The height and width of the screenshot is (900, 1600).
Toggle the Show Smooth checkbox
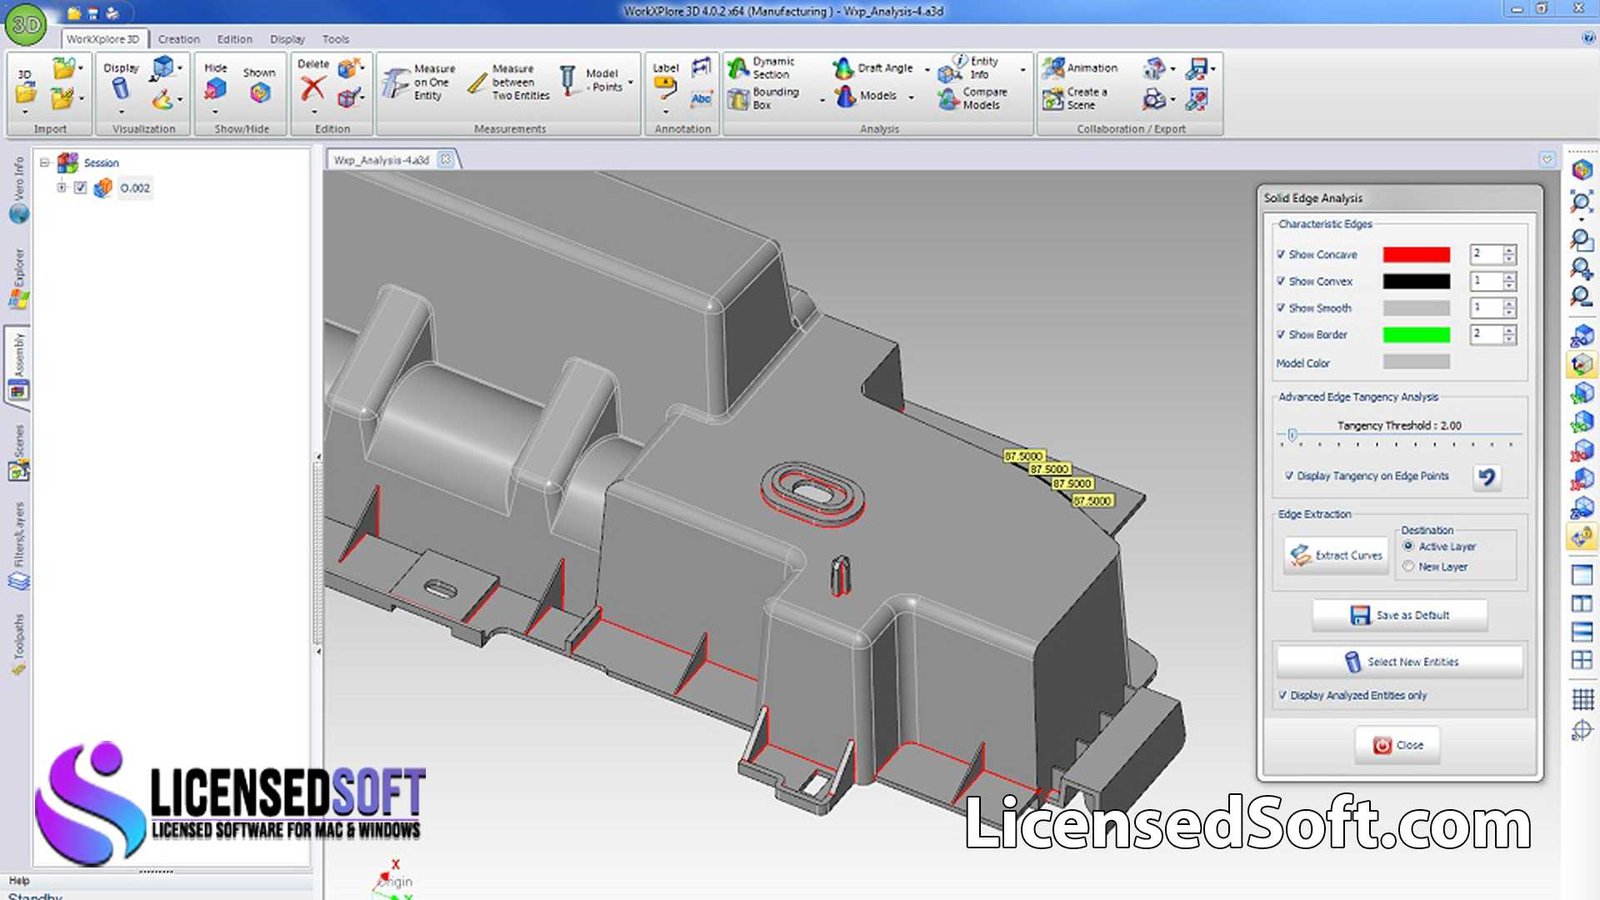pos(1281,308)
